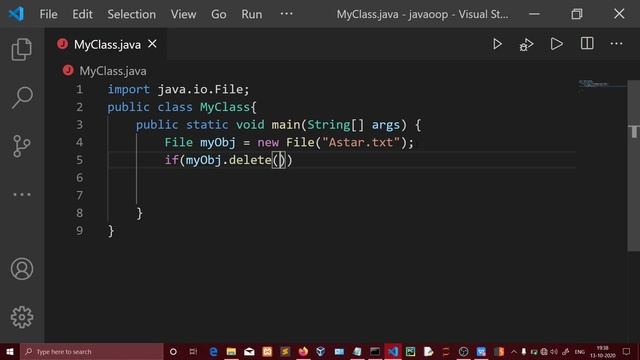Launch Microsoft Edge from taskbar
This screenshot has width=640, height=360.
(213, 351)
